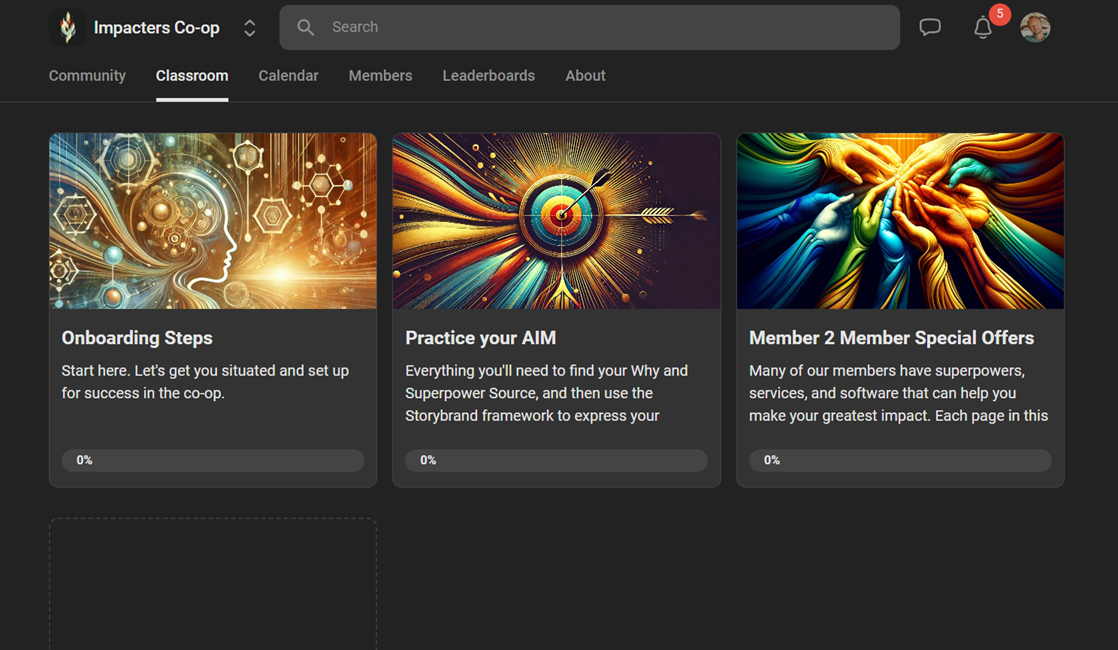This screenshot has width=1118, height=650.
Task: Open the Members tab
Action: [380, 76]
